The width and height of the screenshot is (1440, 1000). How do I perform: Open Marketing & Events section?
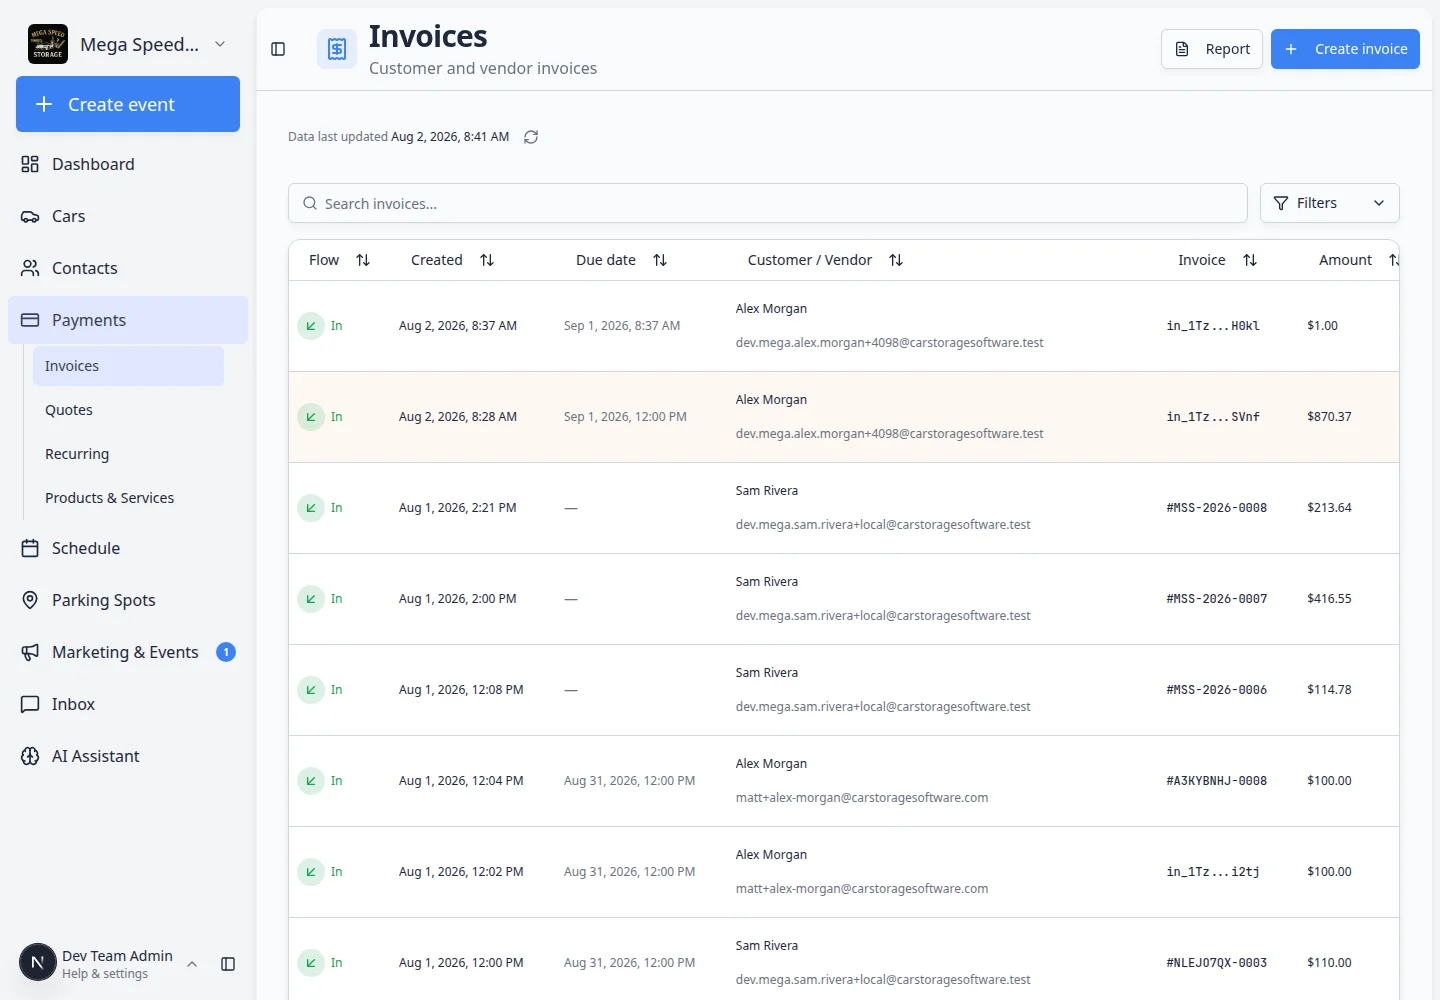click(x=128, y=652)
